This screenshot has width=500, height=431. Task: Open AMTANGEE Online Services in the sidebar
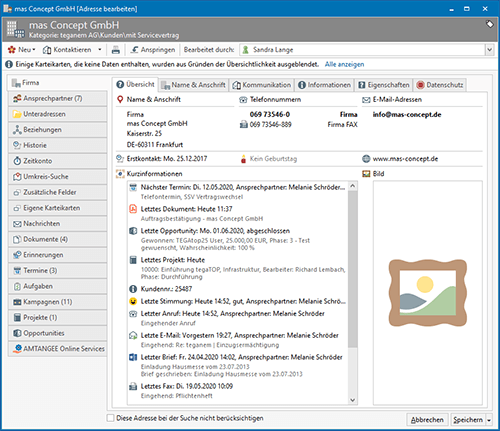pyautogui.click(x=57, y=349)
